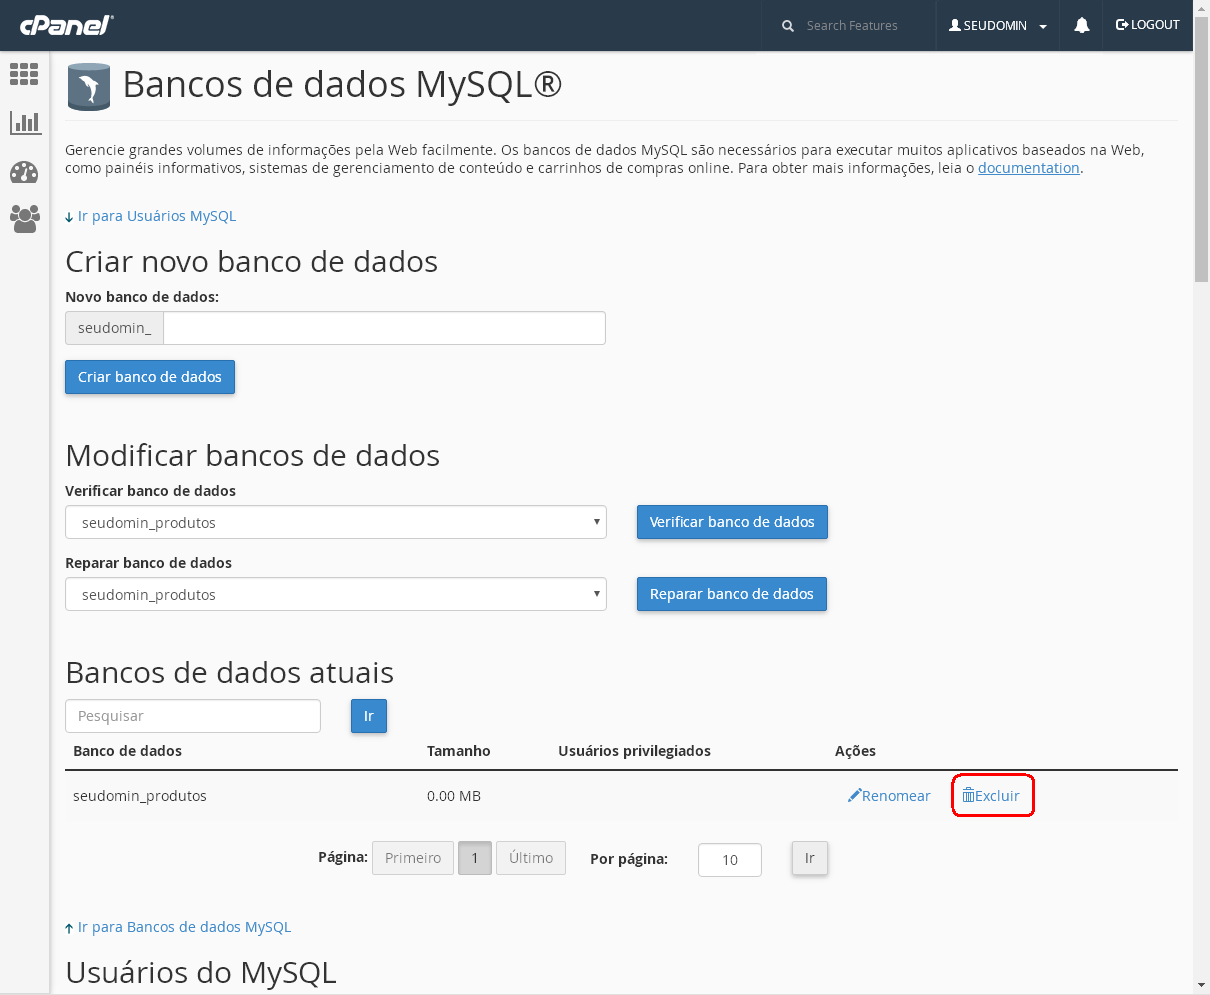This screenshot has height=995, width=1210.
Task: Click the Ações column header
Action: click(855, 751)
